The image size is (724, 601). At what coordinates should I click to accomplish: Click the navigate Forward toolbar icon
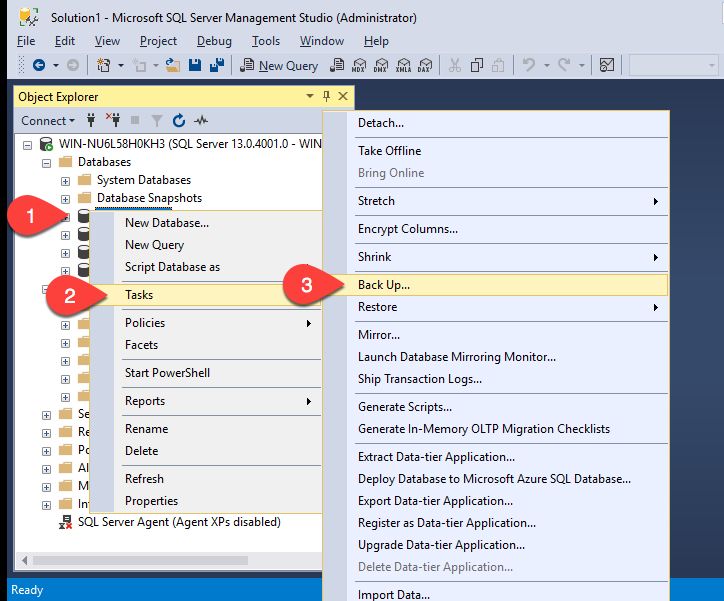tap(72, 65)
